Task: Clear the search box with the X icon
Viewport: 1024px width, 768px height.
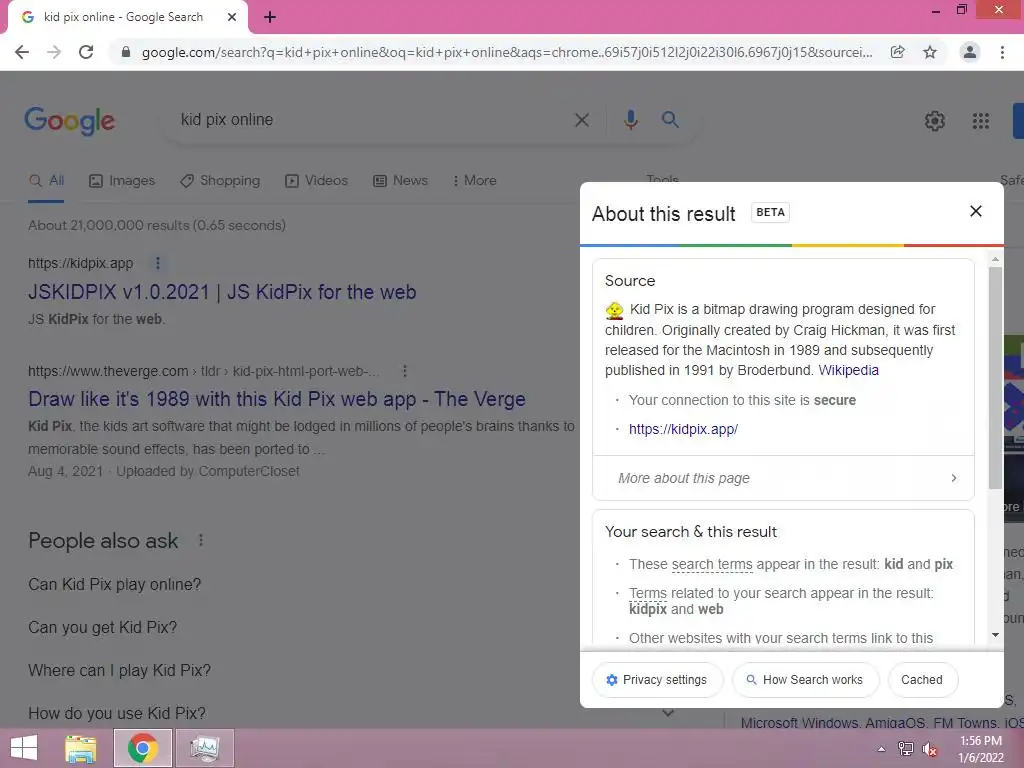Action: coord(582,120)
